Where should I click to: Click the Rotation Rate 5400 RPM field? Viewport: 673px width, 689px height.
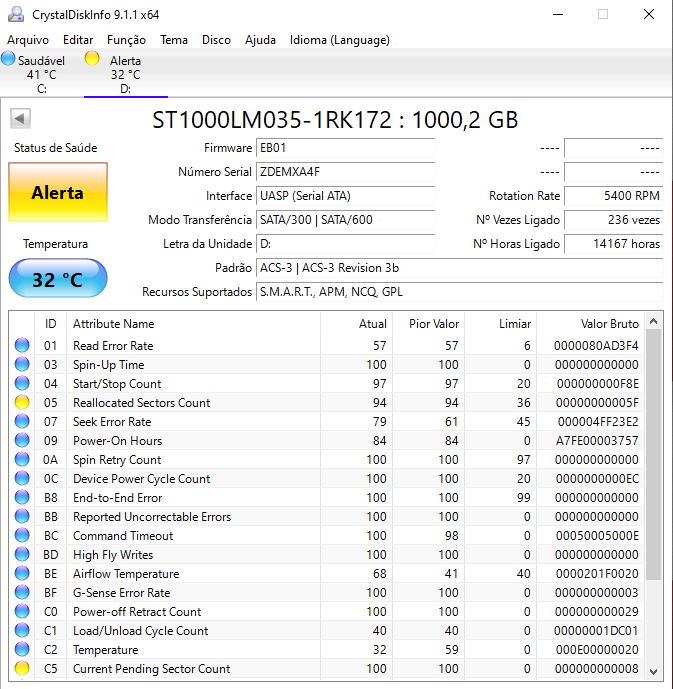click(x=613, y=196)
